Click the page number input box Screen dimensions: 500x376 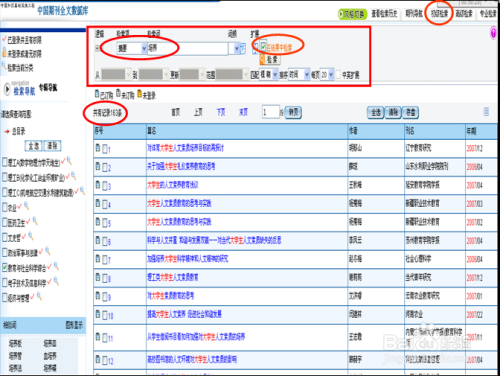pos(270,112)
